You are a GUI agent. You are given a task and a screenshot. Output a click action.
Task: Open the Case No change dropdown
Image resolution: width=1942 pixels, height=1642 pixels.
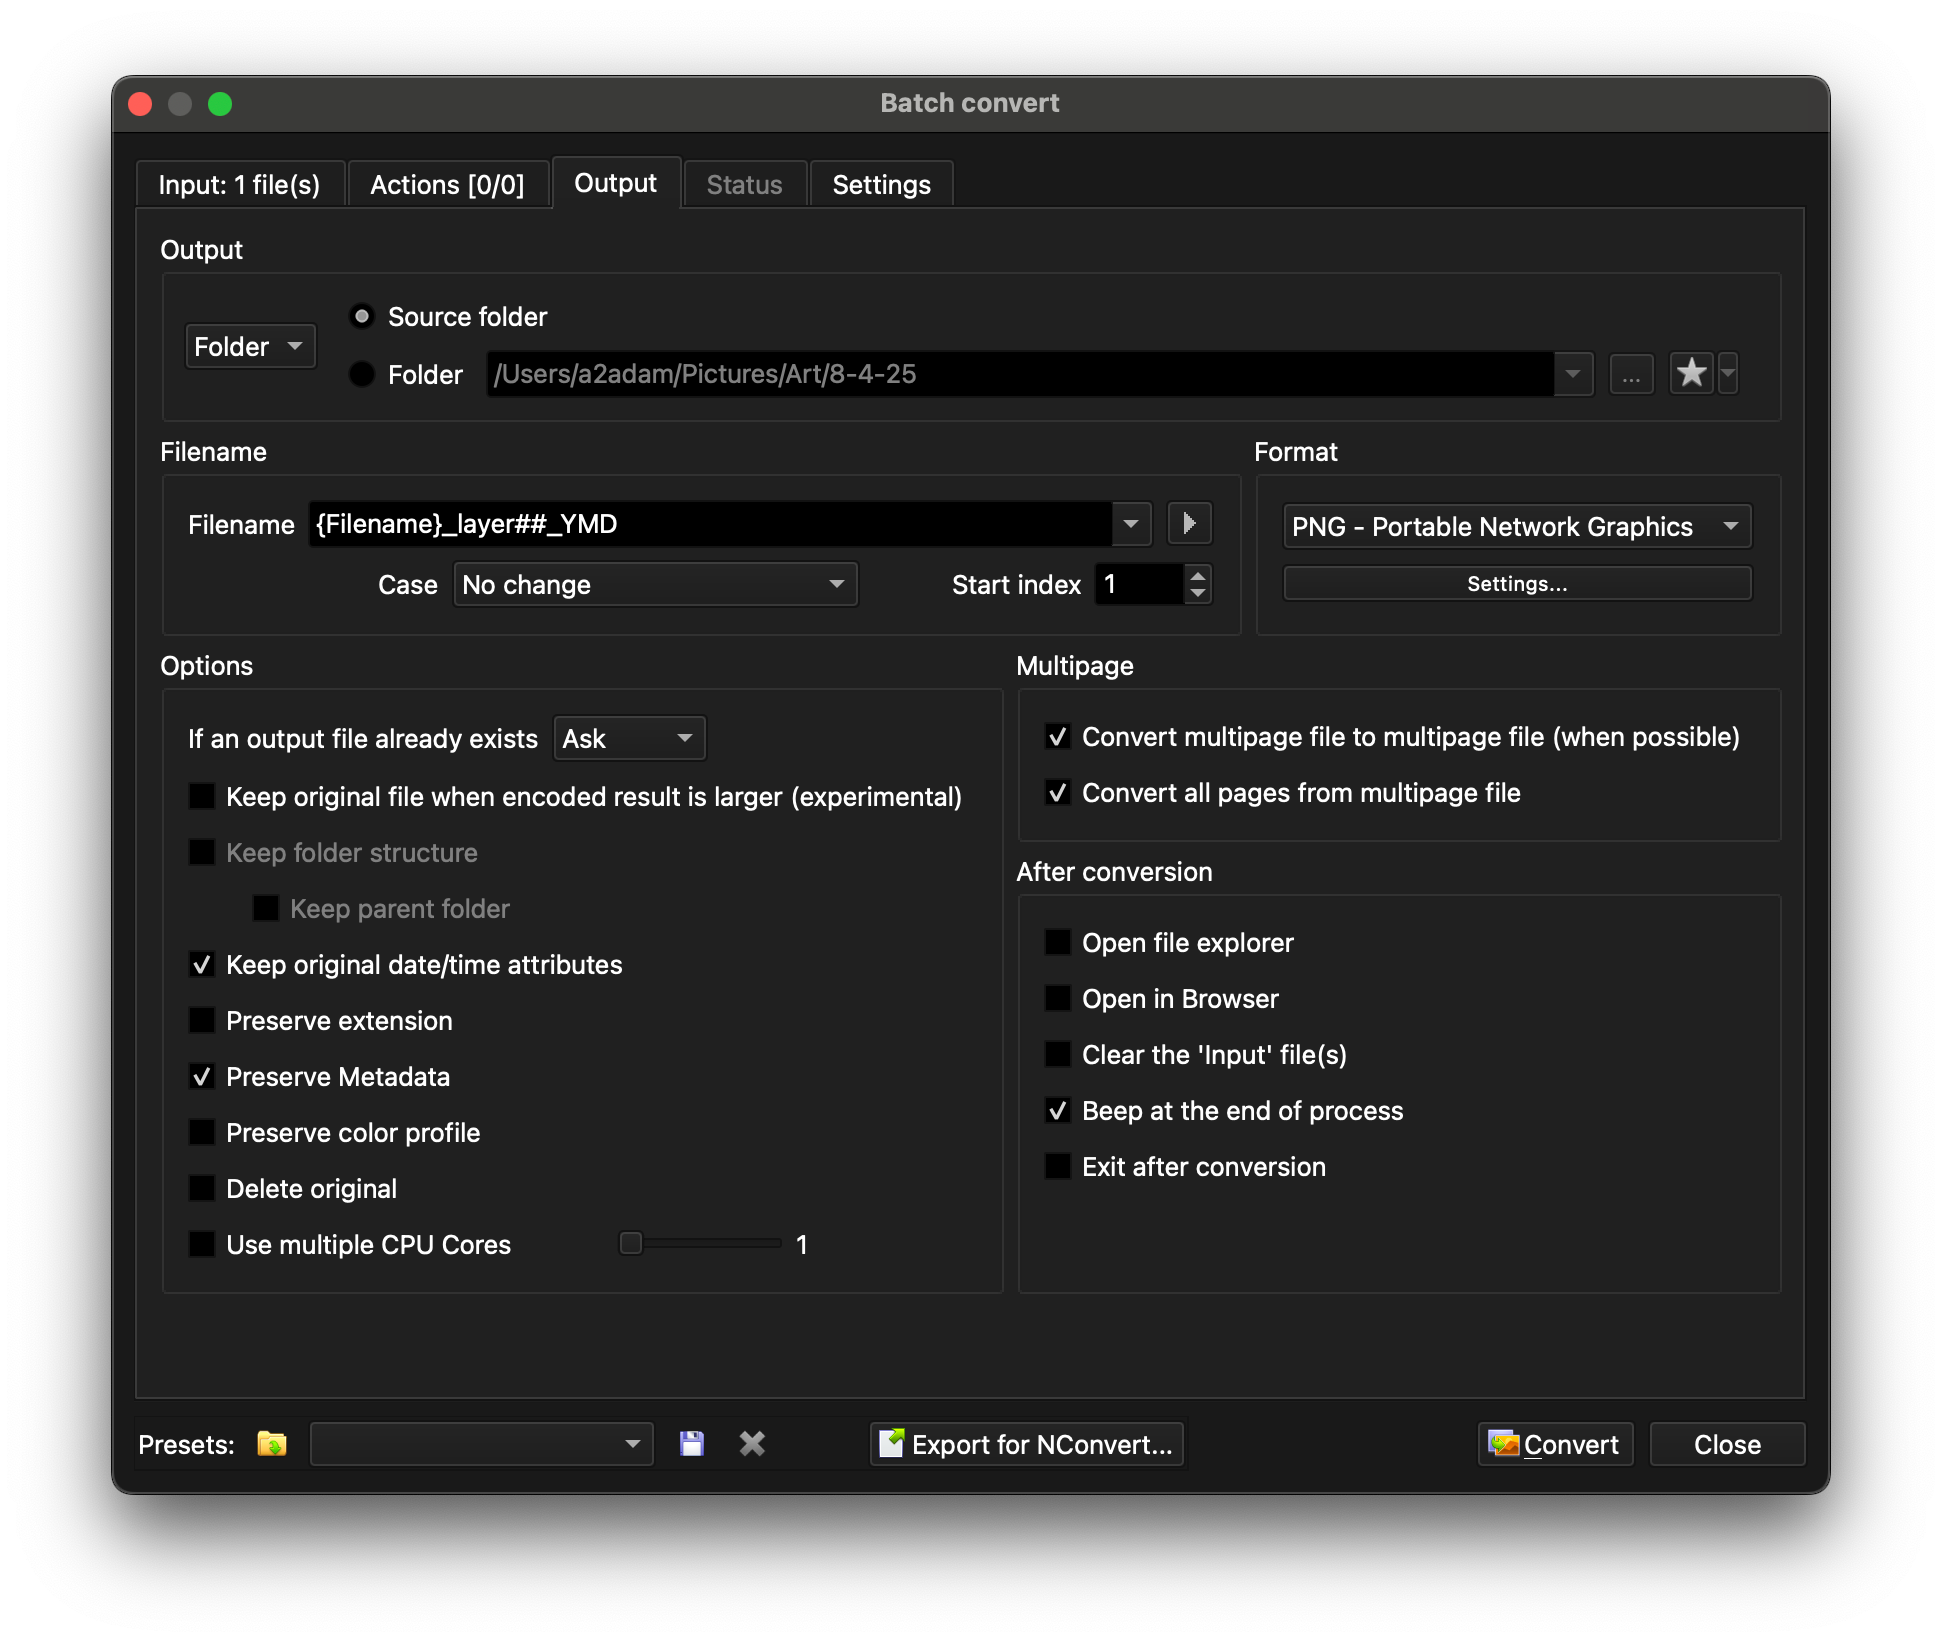(655, 585)
